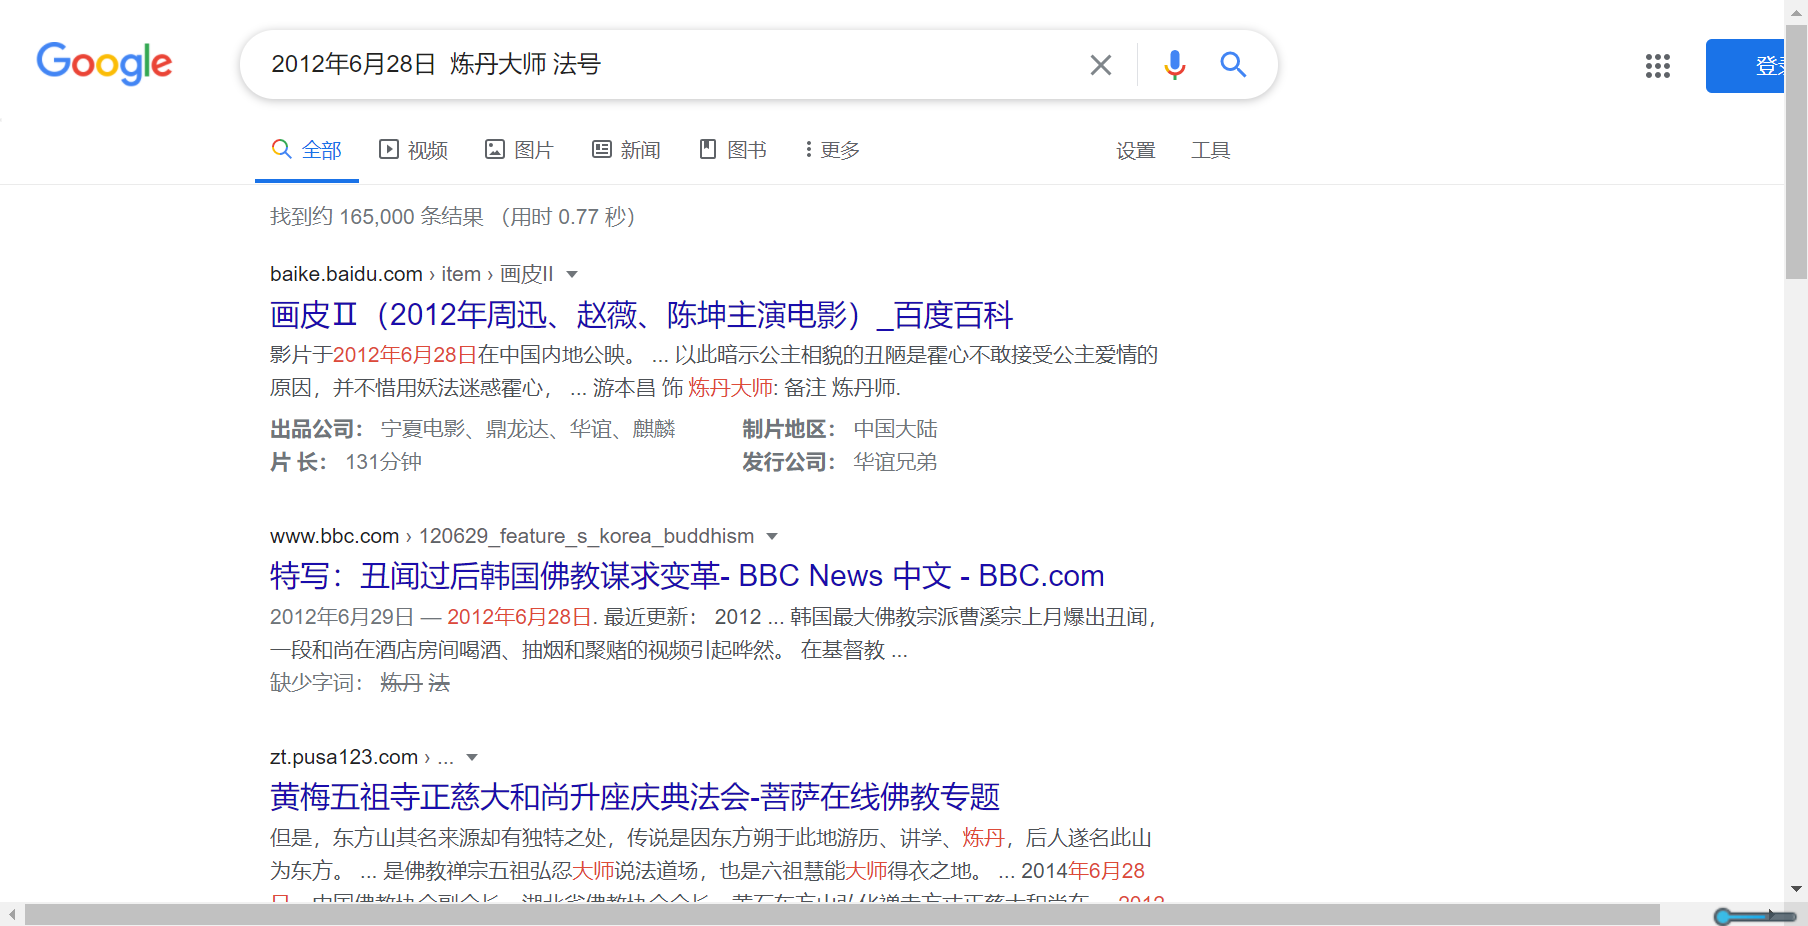Image resolution: width=1808 pixels, height=926 pixels.
Task: Click the baike.baidu.com breadcrumb URL
Action: [411, 274]
